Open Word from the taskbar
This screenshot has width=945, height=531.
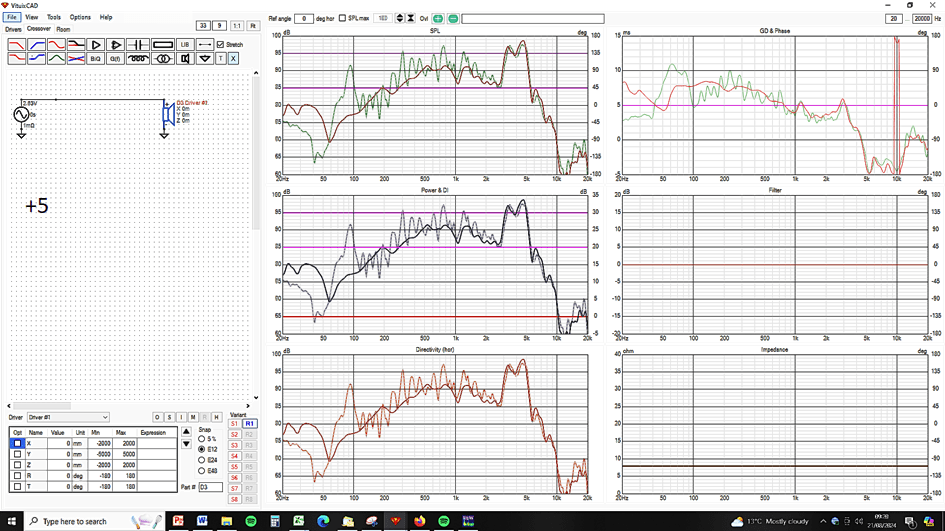pyautogui.click(x=202, y=521)
